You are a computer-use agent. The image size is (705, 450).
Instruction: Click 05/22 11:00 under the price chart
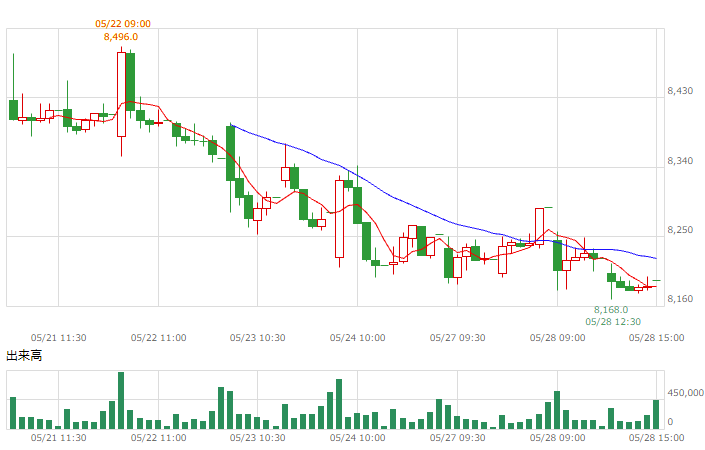[x=158, y=338]
